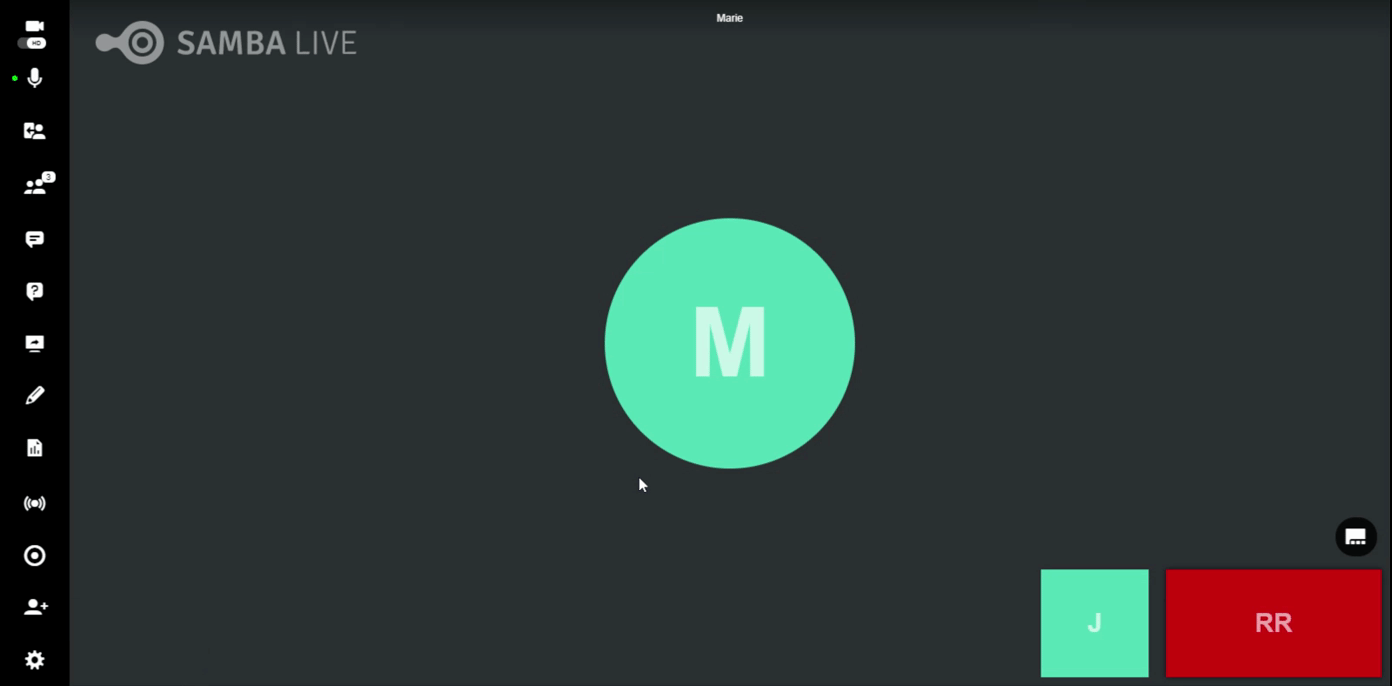
Task: Click the round layout button above thumbnails
Action: 1356,537
